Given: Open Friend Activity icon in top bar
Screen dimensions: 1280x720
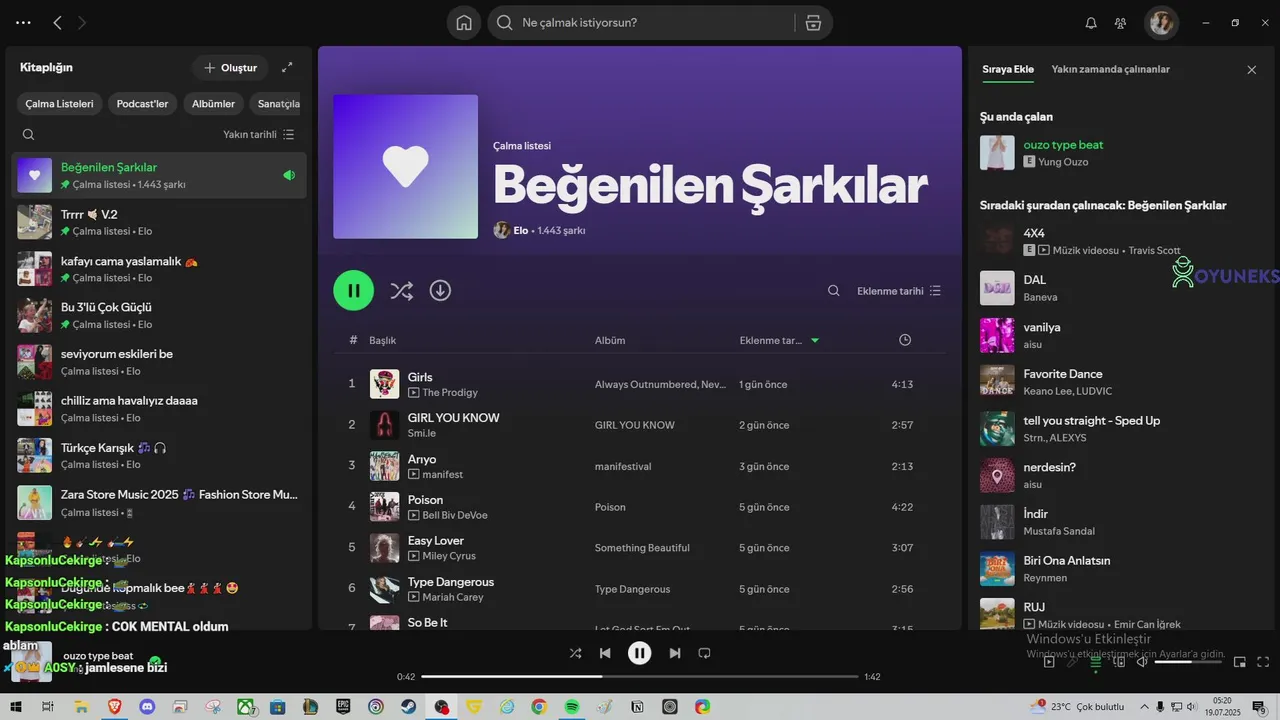Looking at the screenshot, I should pyautogui.click(x=1120, y=23).
